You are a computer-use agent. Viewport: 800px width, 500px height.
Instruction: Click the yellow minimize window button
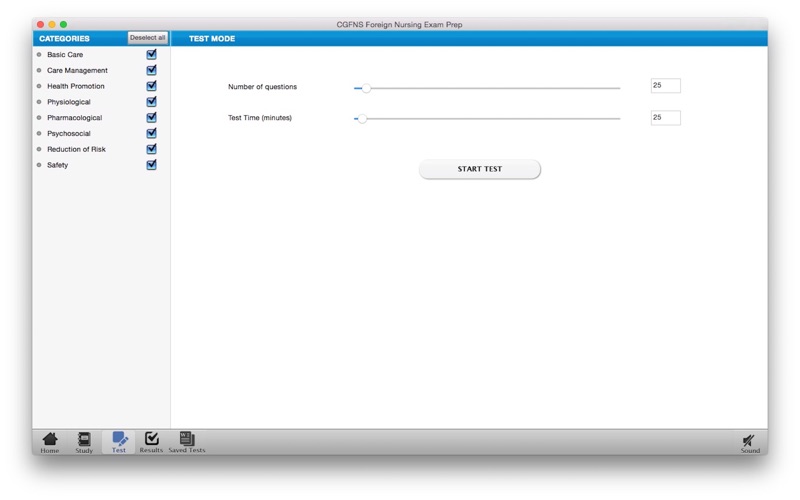[52, 24]
